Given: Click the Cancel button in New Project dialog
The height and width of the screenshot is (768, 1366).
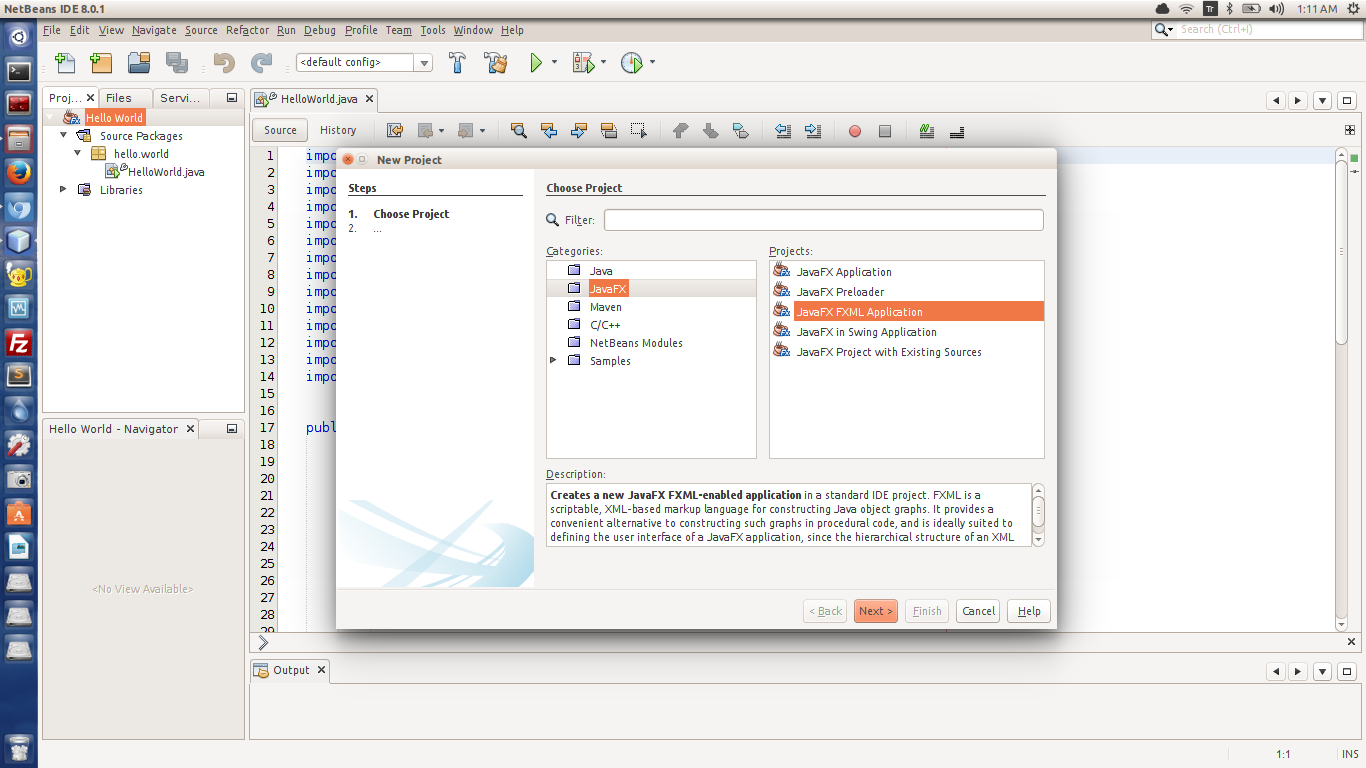Looking at the screenshot, I should click(x=978, y=611).
